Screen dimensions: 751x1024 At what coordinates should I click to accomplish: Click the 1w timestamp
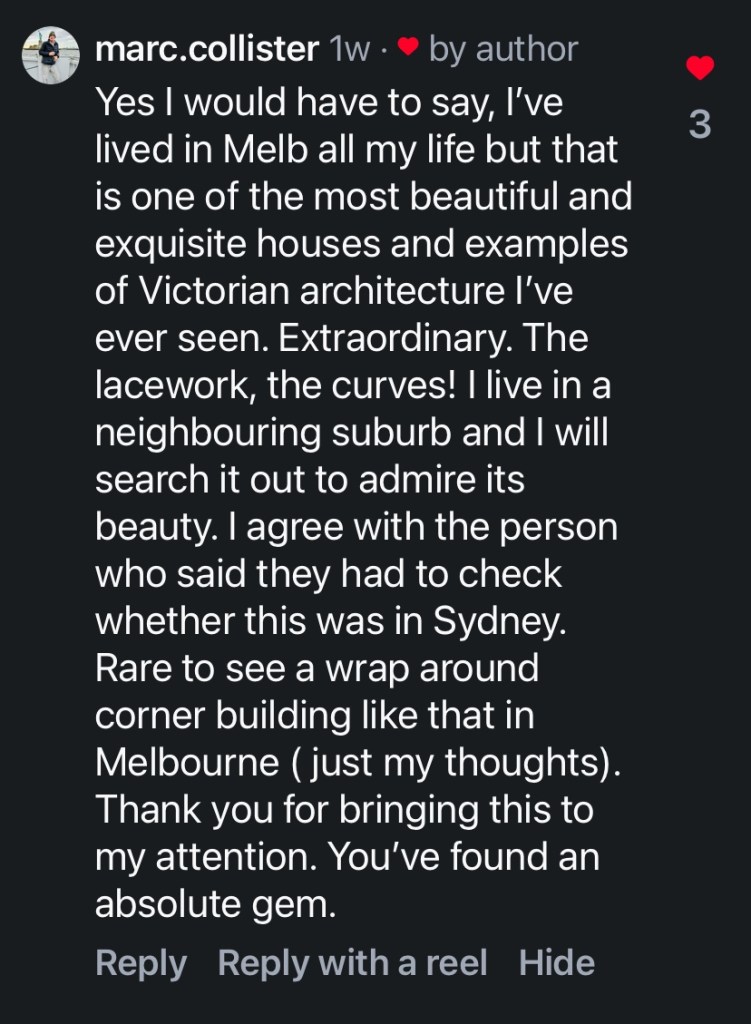coord(350,50)
